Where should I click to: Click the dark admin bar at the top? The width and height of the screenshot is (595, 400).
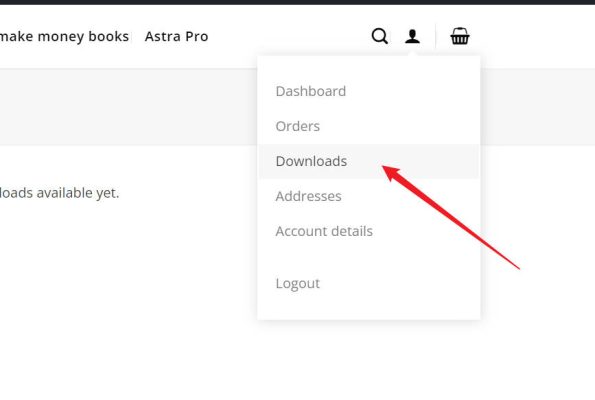coord(298,2)
